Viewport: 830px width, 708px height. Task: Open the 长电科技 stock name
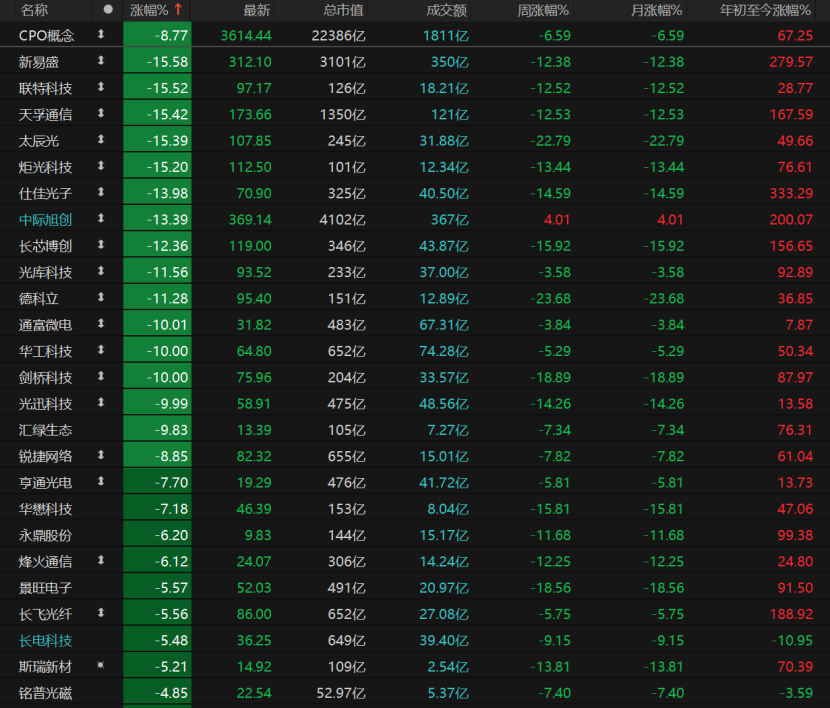(45, 639)
